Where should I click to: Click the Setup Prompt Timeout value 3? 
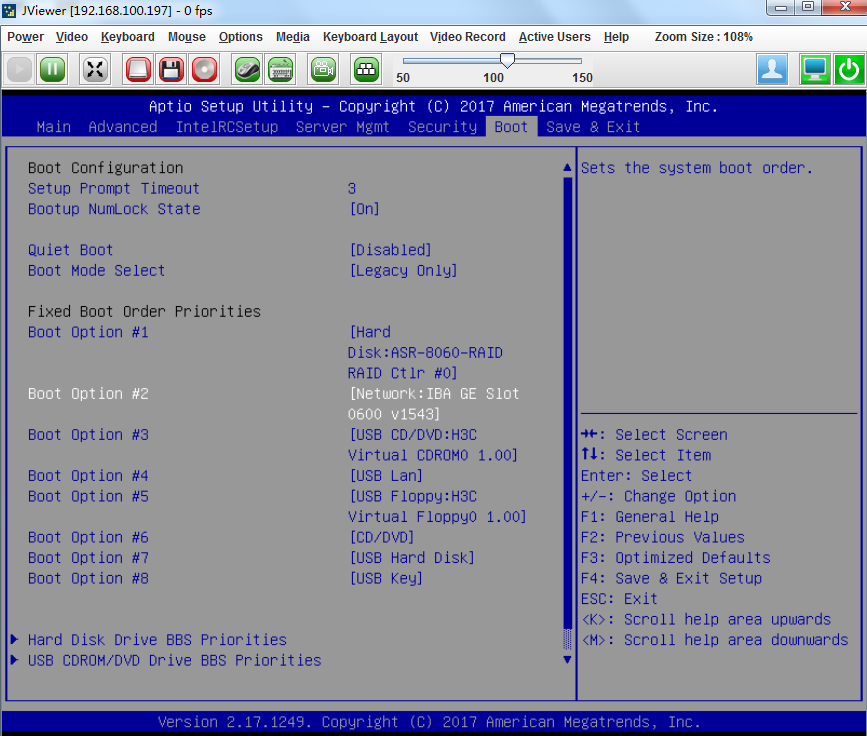pyautogui.click(x=352, y=189)
